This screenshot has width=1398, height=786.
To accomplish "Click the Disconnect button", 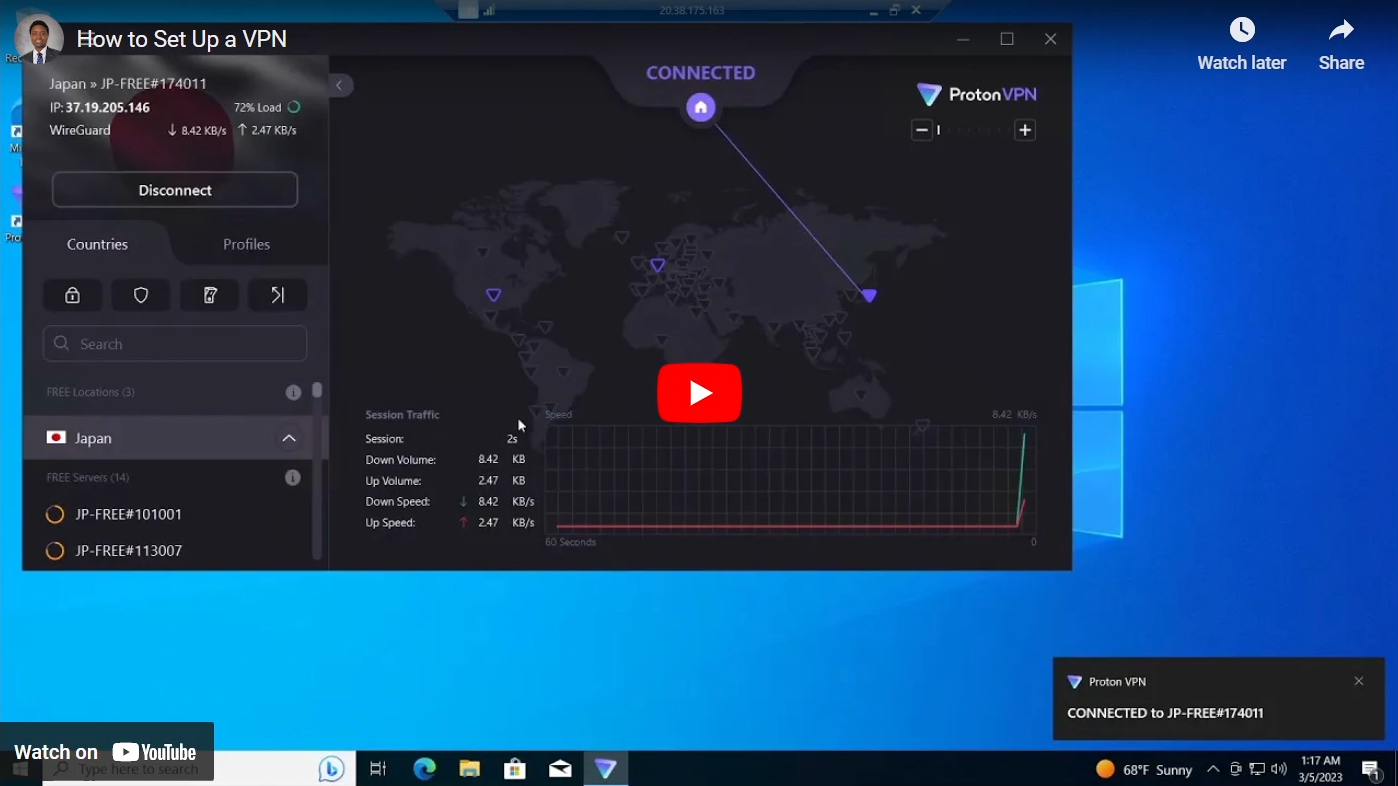I will click(x=174, y=189).
